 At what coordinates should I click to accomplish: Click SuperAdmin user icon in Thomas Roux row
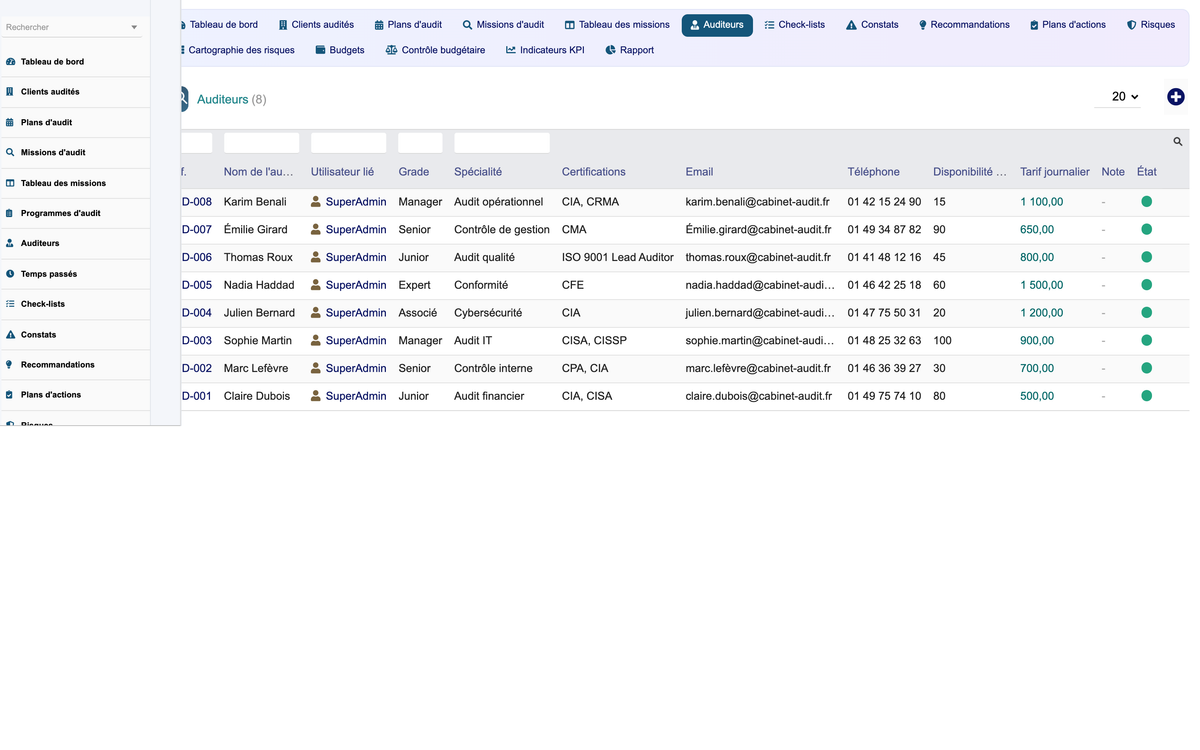tap(316, 257)
